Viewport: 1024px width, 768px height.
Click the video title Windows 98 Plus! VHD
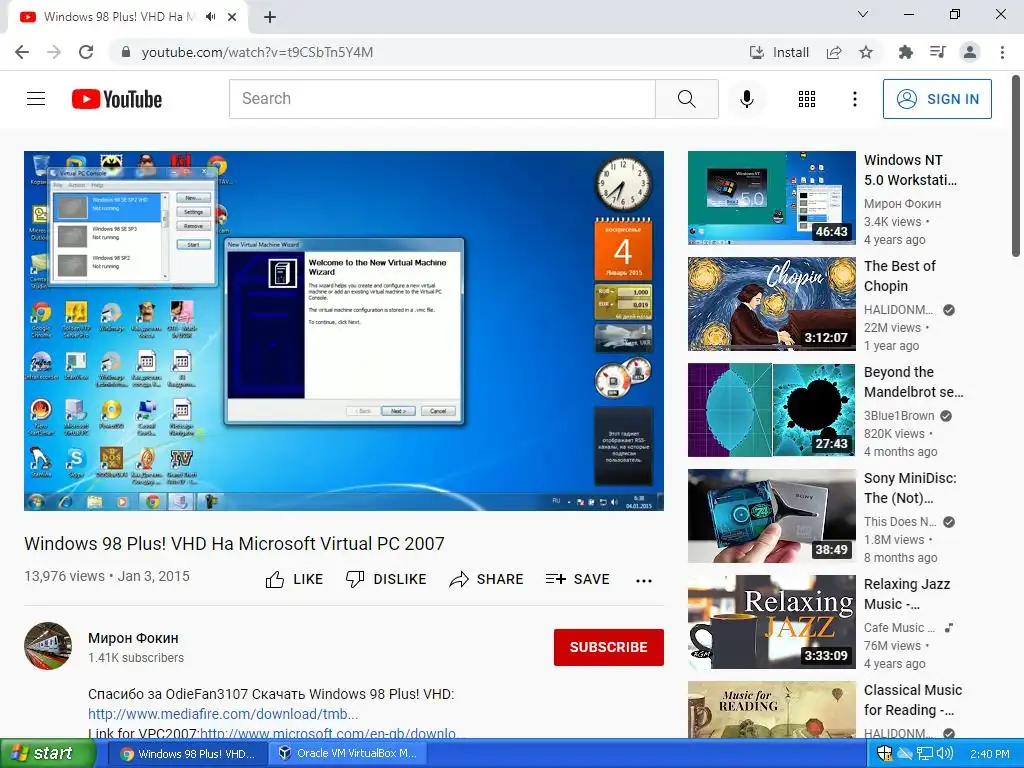pos(234,543)
